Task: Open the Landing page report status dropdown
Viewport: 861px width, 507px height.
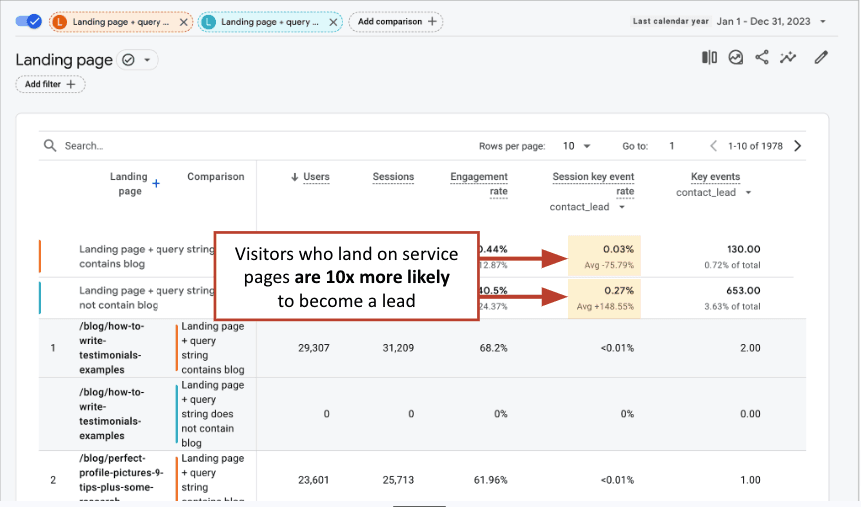Action: click(x=137, y=60)
